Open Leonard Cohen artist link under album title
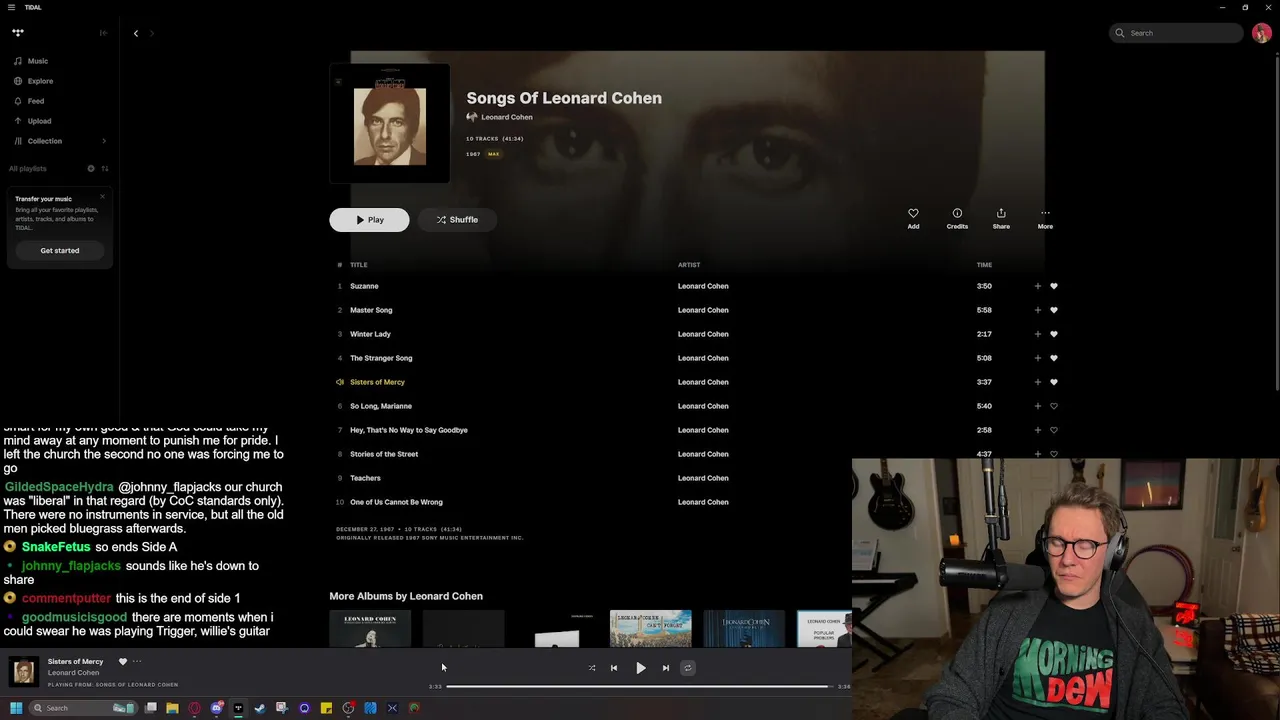The height and width of the screenshot is (720, 1280). click(x=507, y=117)
